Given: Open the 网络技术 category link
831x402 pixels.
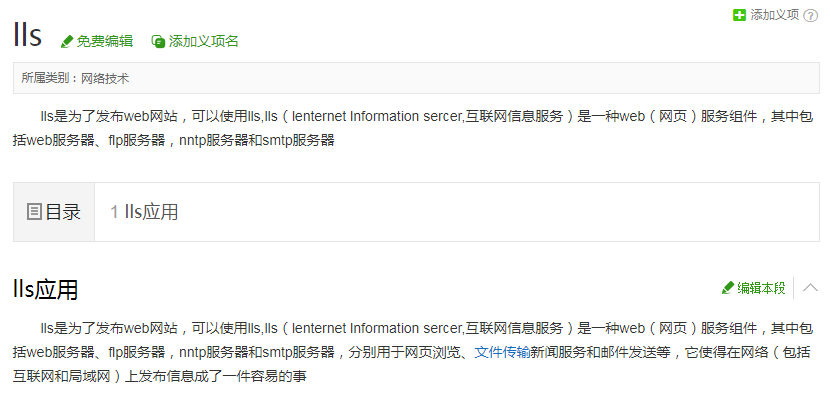Looking at the screenshot, I should 105,77.
